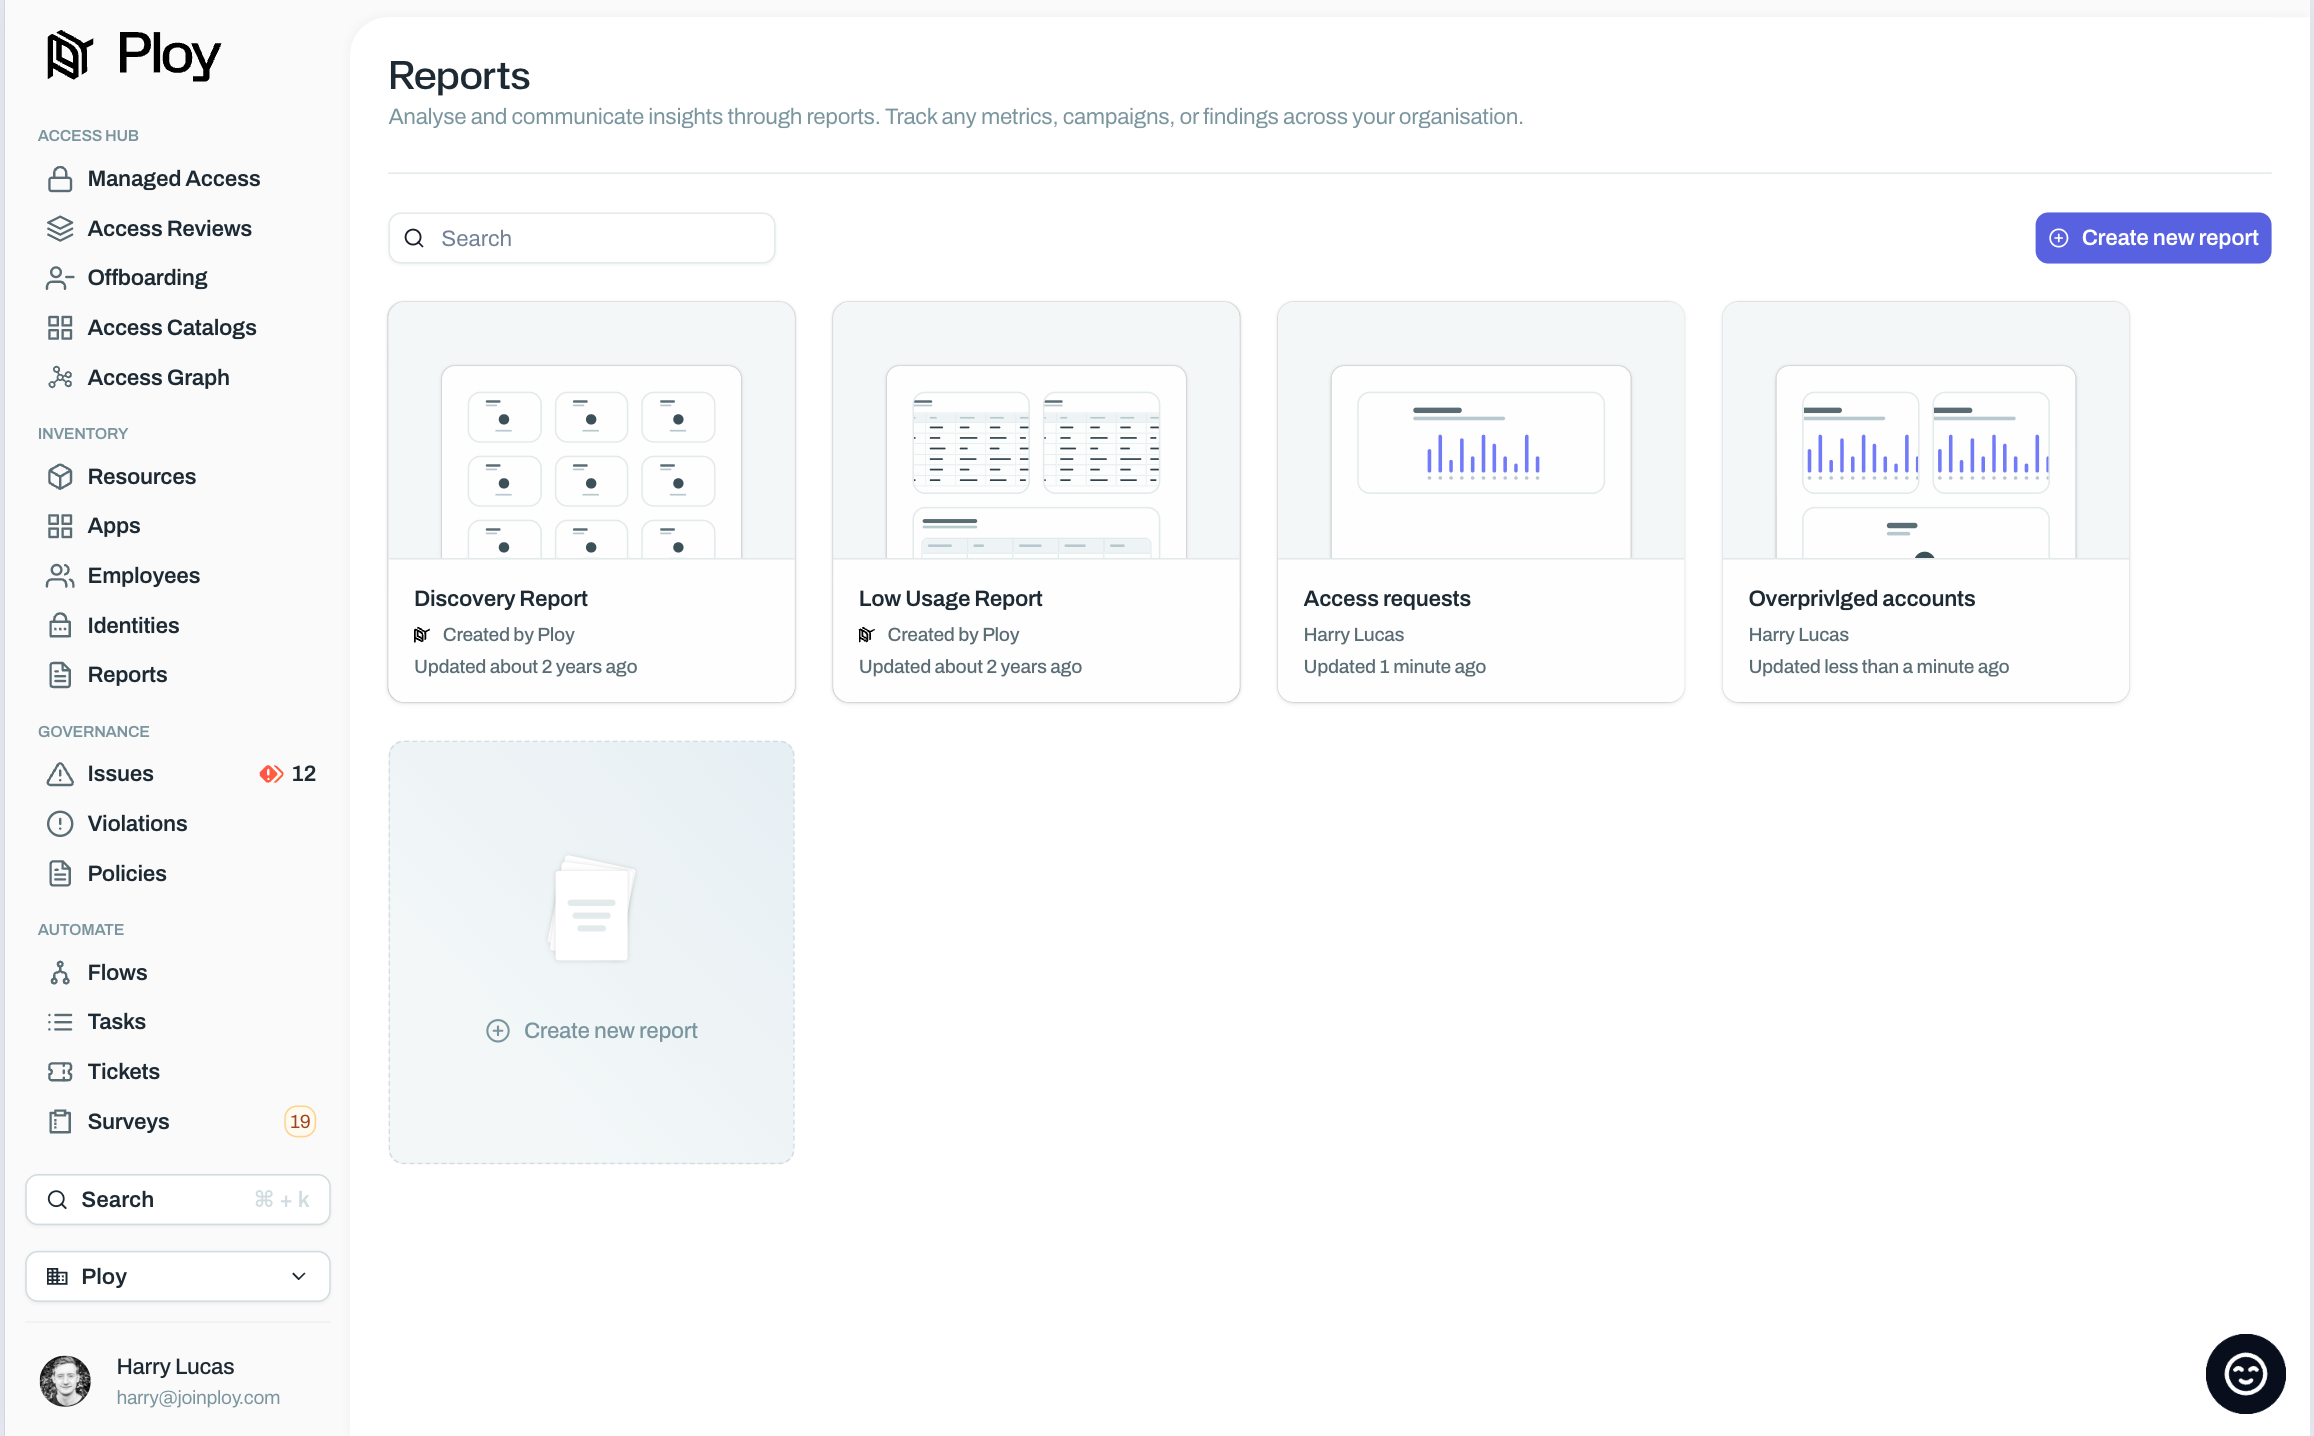The height and width of the screenshot is (1436, 2314).
Task: Open sidebar Search command box
Action: coord(178,1199)
